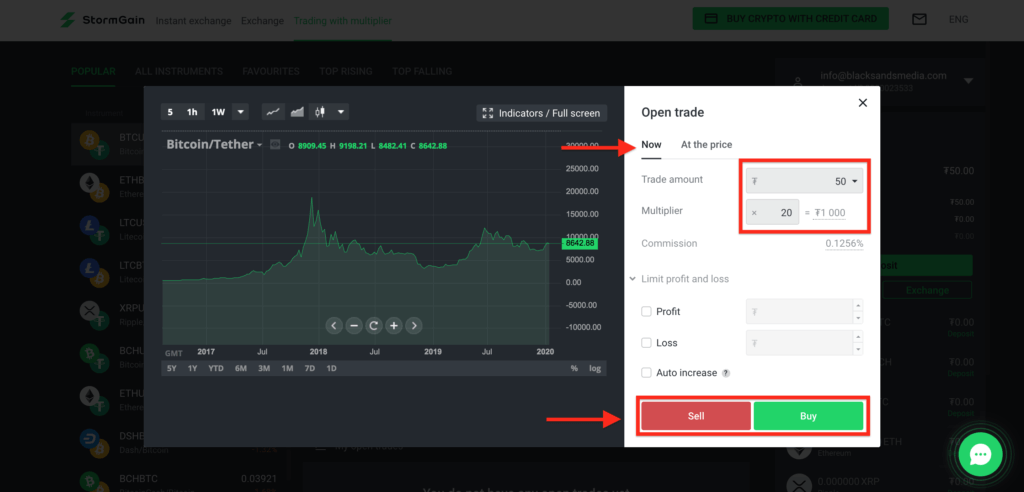Open the Trade amount dropdown

(x=805, y=181)
